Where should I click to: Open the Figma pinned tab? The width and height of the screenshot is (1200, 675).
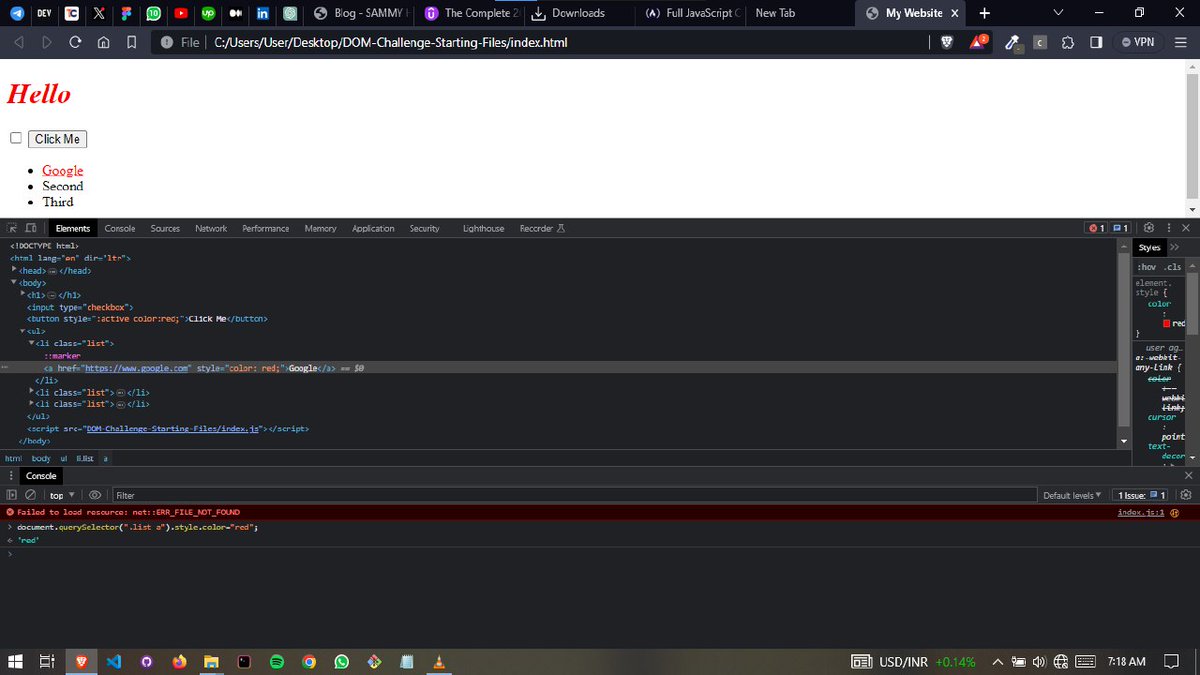[126, 13]
